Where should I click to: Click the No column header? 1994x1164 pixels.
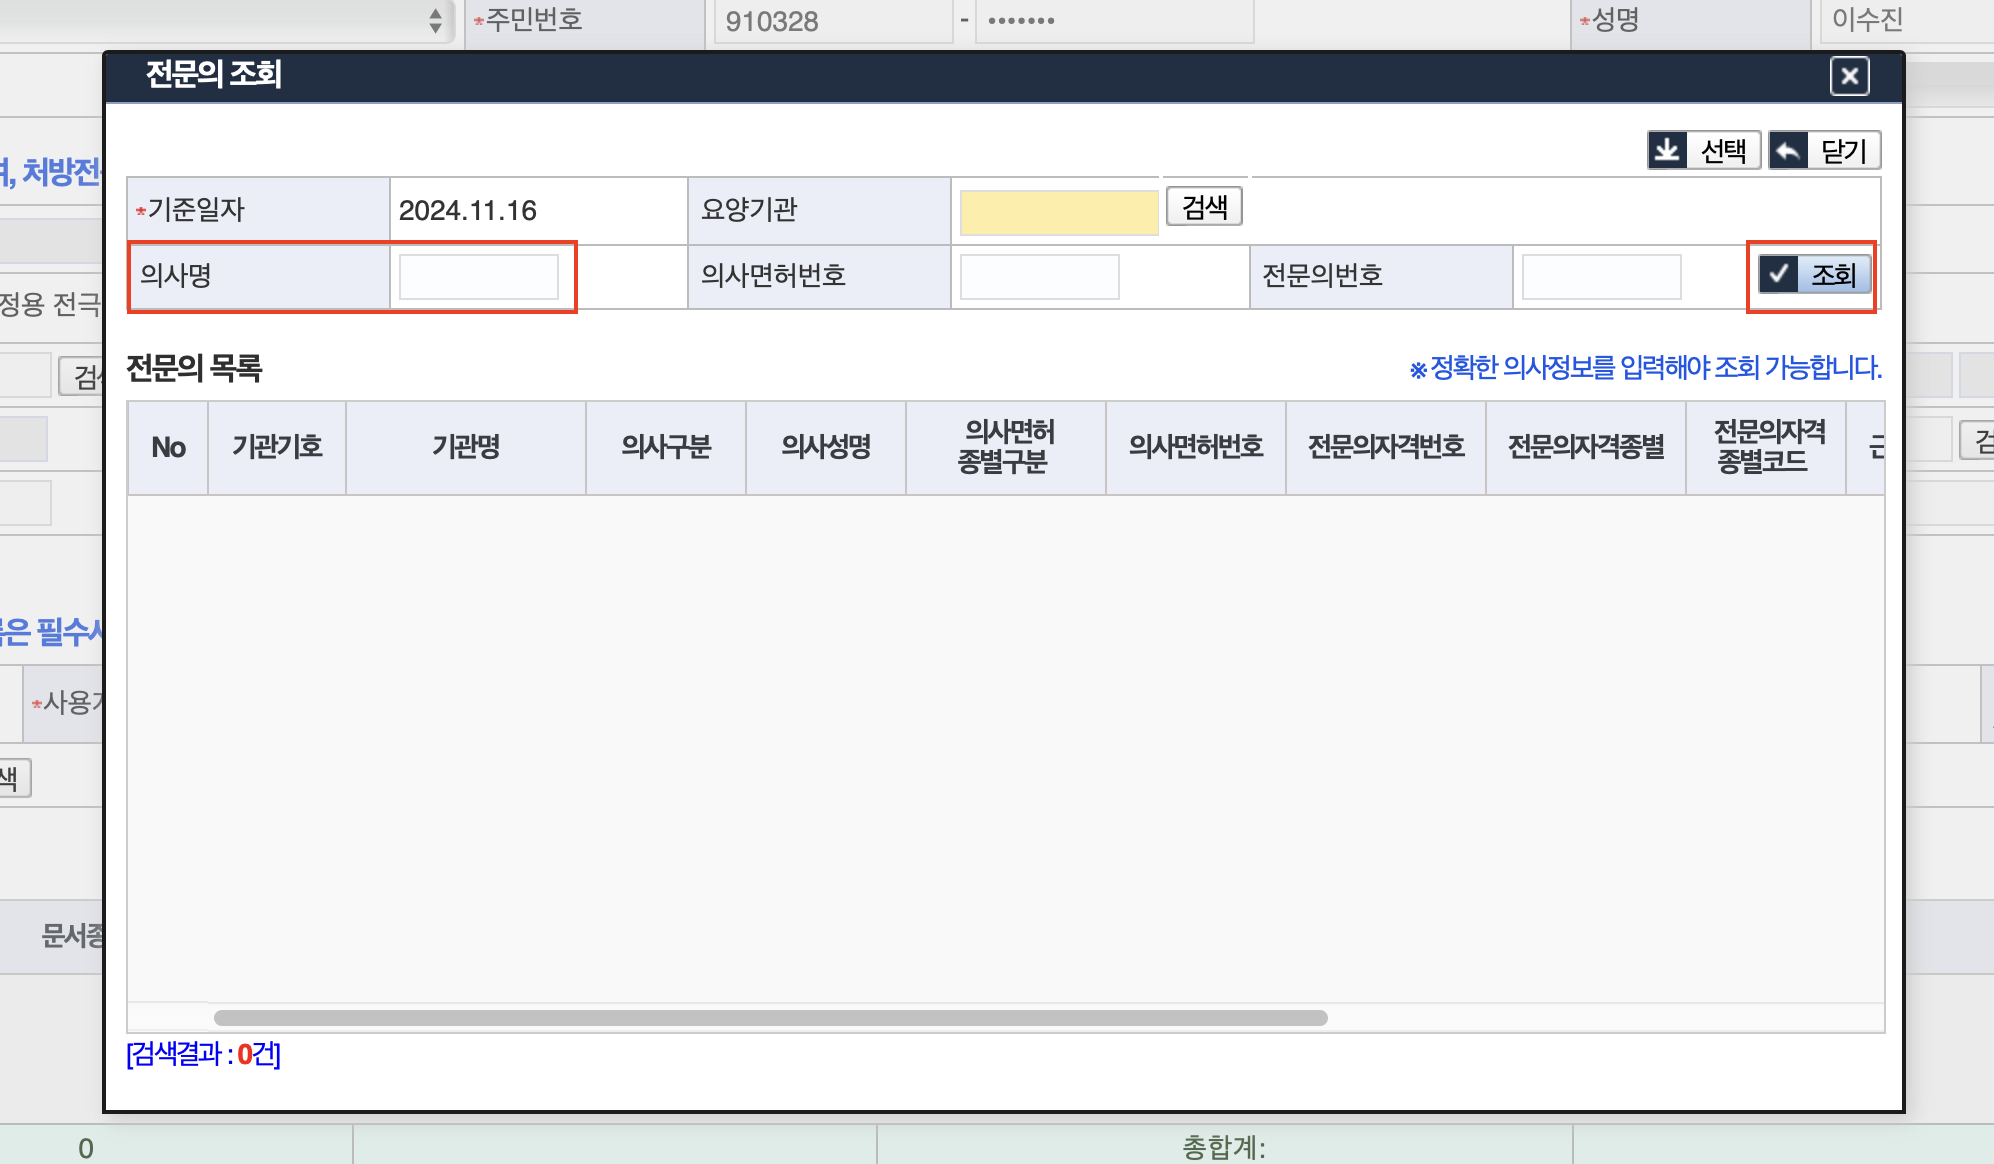click(168, 447)
